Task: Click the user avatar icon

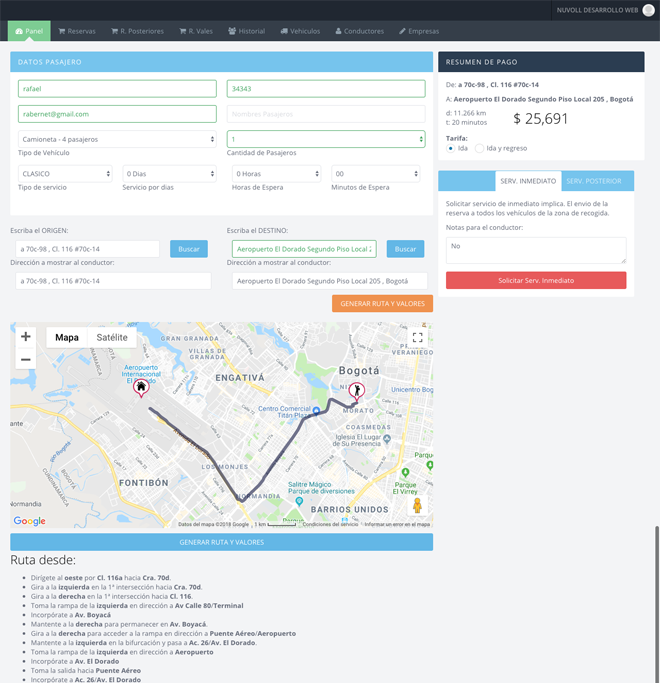Action: 648,10
